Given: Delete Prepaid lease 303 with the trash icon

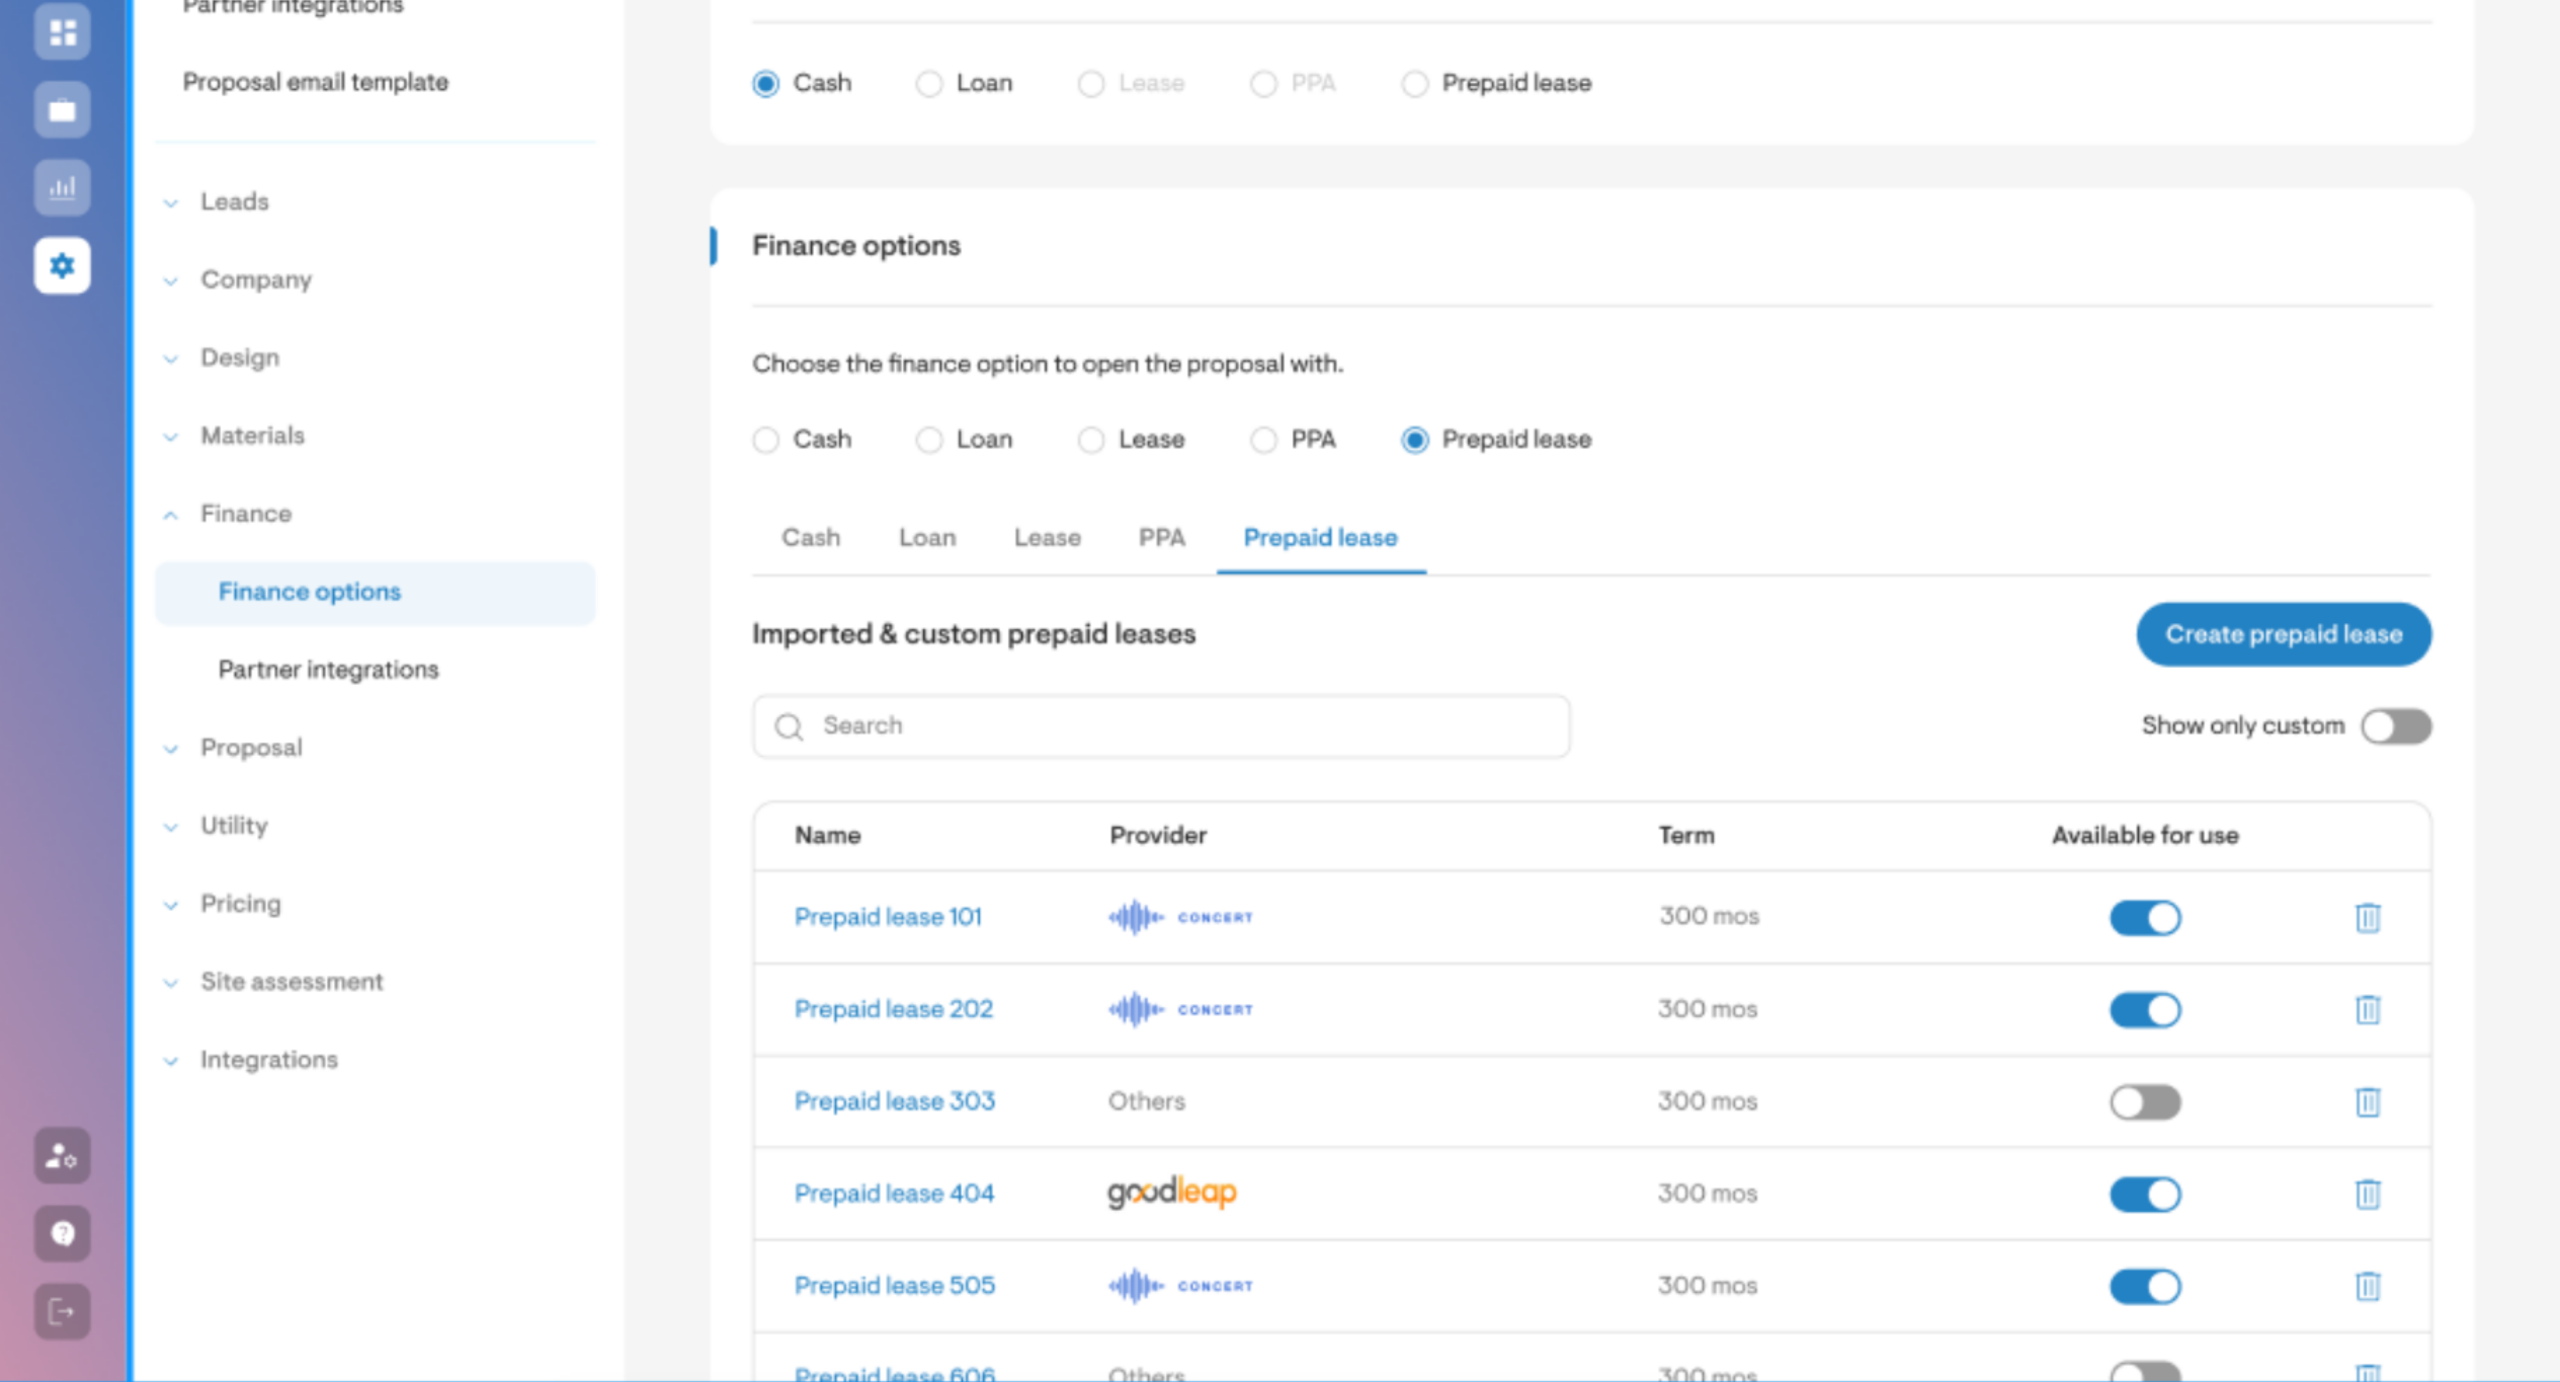Looking at the screenshot, I should point(2367,1102).
